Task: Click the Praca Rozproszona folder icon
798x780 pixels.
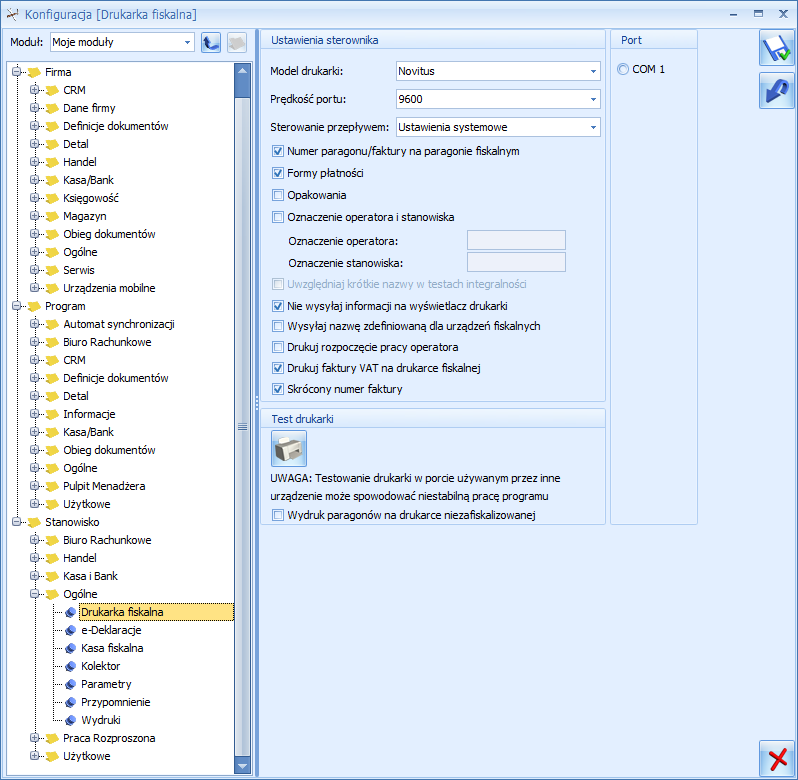Action: [52, 738]
